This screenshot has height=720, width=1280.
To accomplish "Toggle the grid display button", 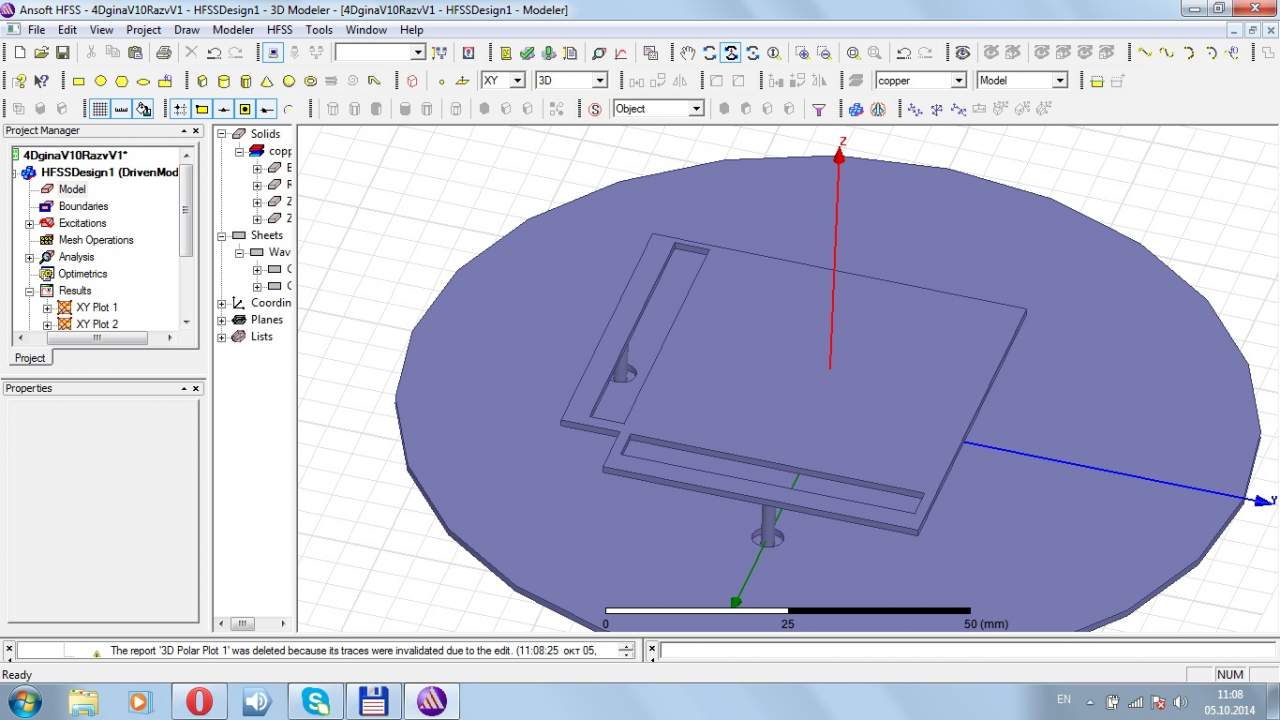I will [x=100, y=109].
